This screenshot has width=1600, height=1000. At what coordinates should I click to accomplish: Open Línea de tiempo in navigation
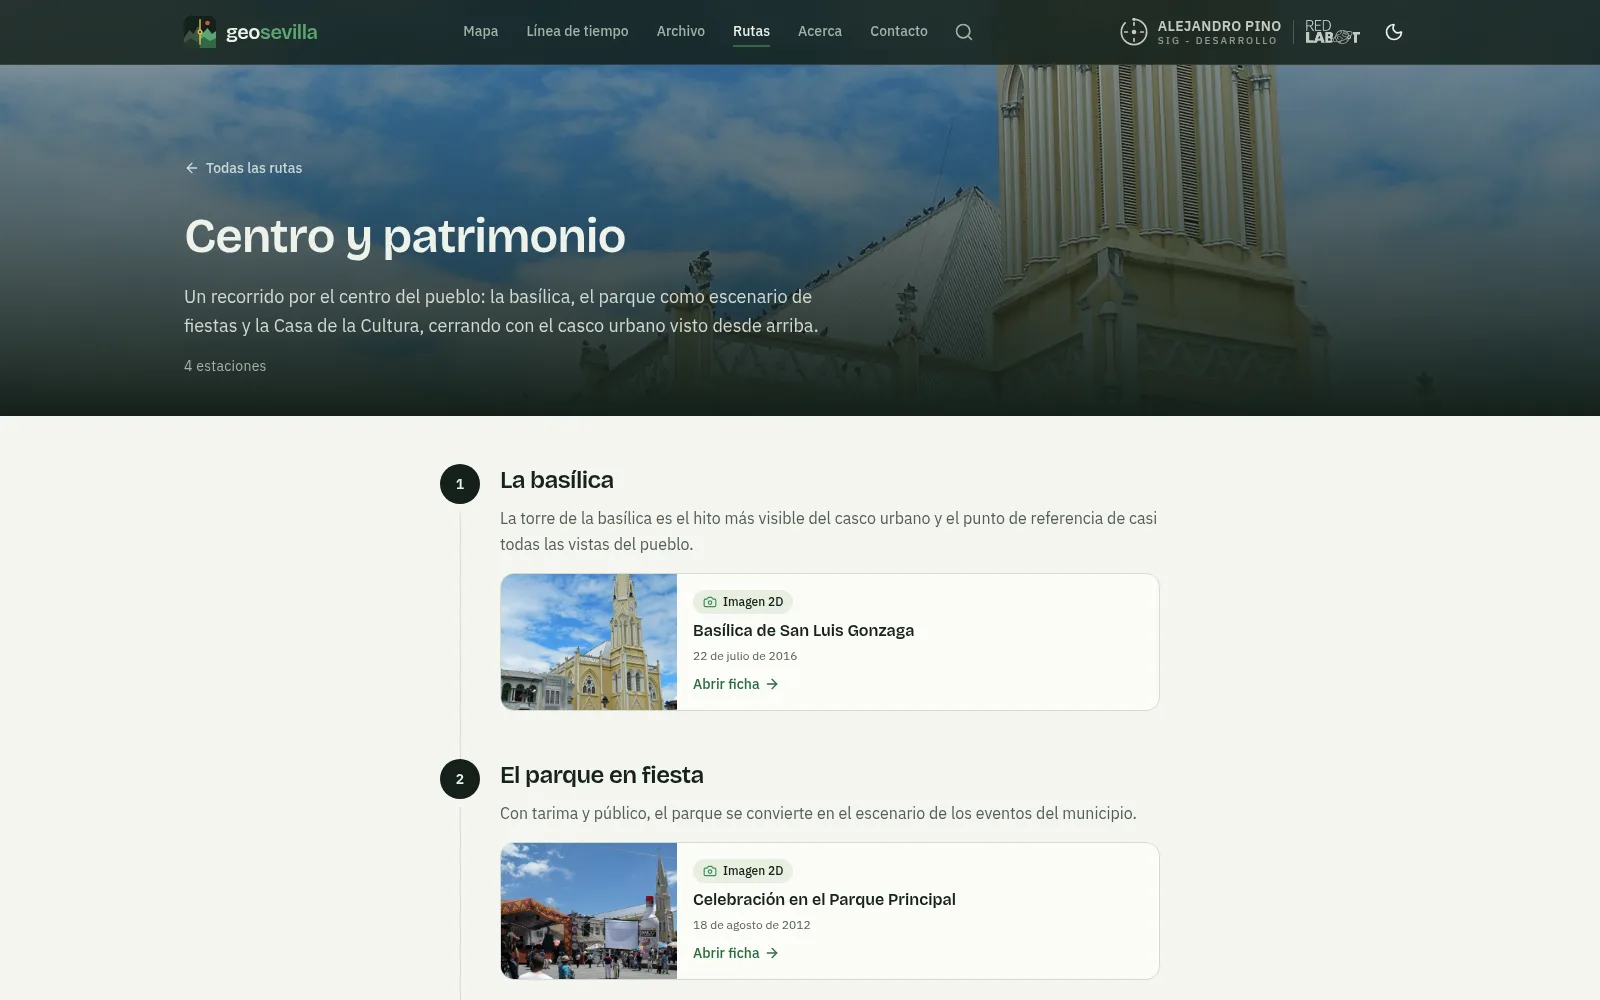pyautogui.click(x=578, y=31)
